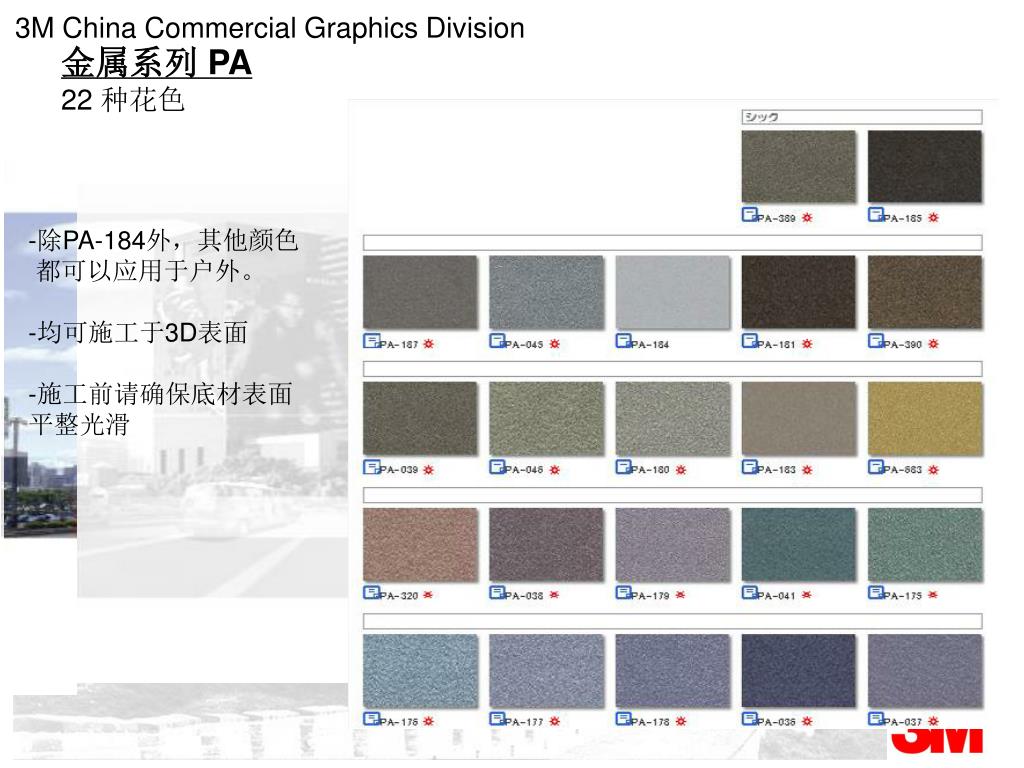This screenshot has height=768, width=1024.
Task: Click the blue enlarge icon beside PA-039
Action: click(371, 466)
